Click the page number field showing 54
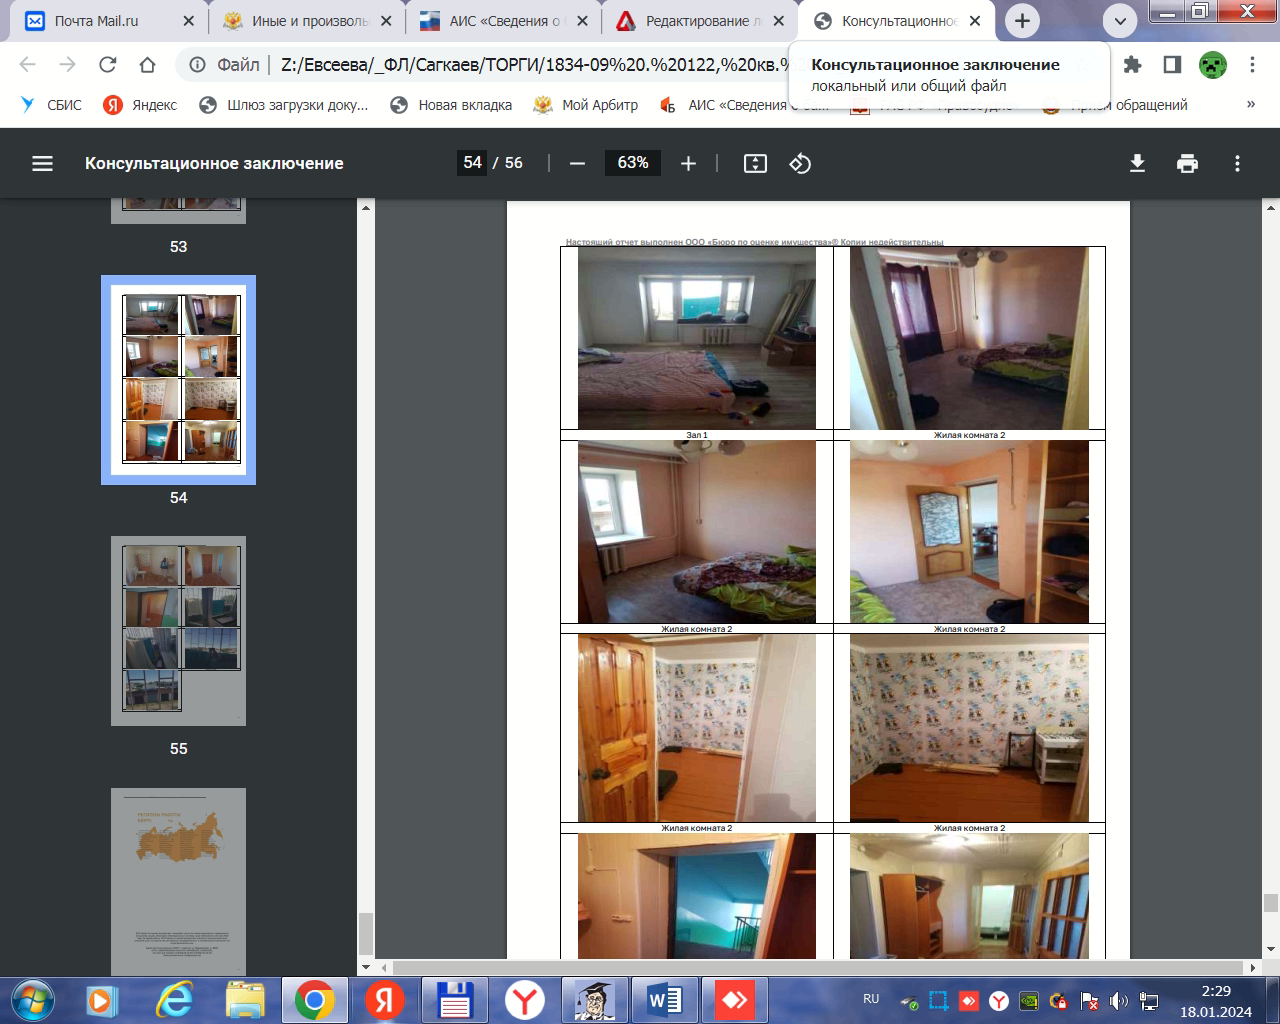1280x1024 pixels. point(472,163)
